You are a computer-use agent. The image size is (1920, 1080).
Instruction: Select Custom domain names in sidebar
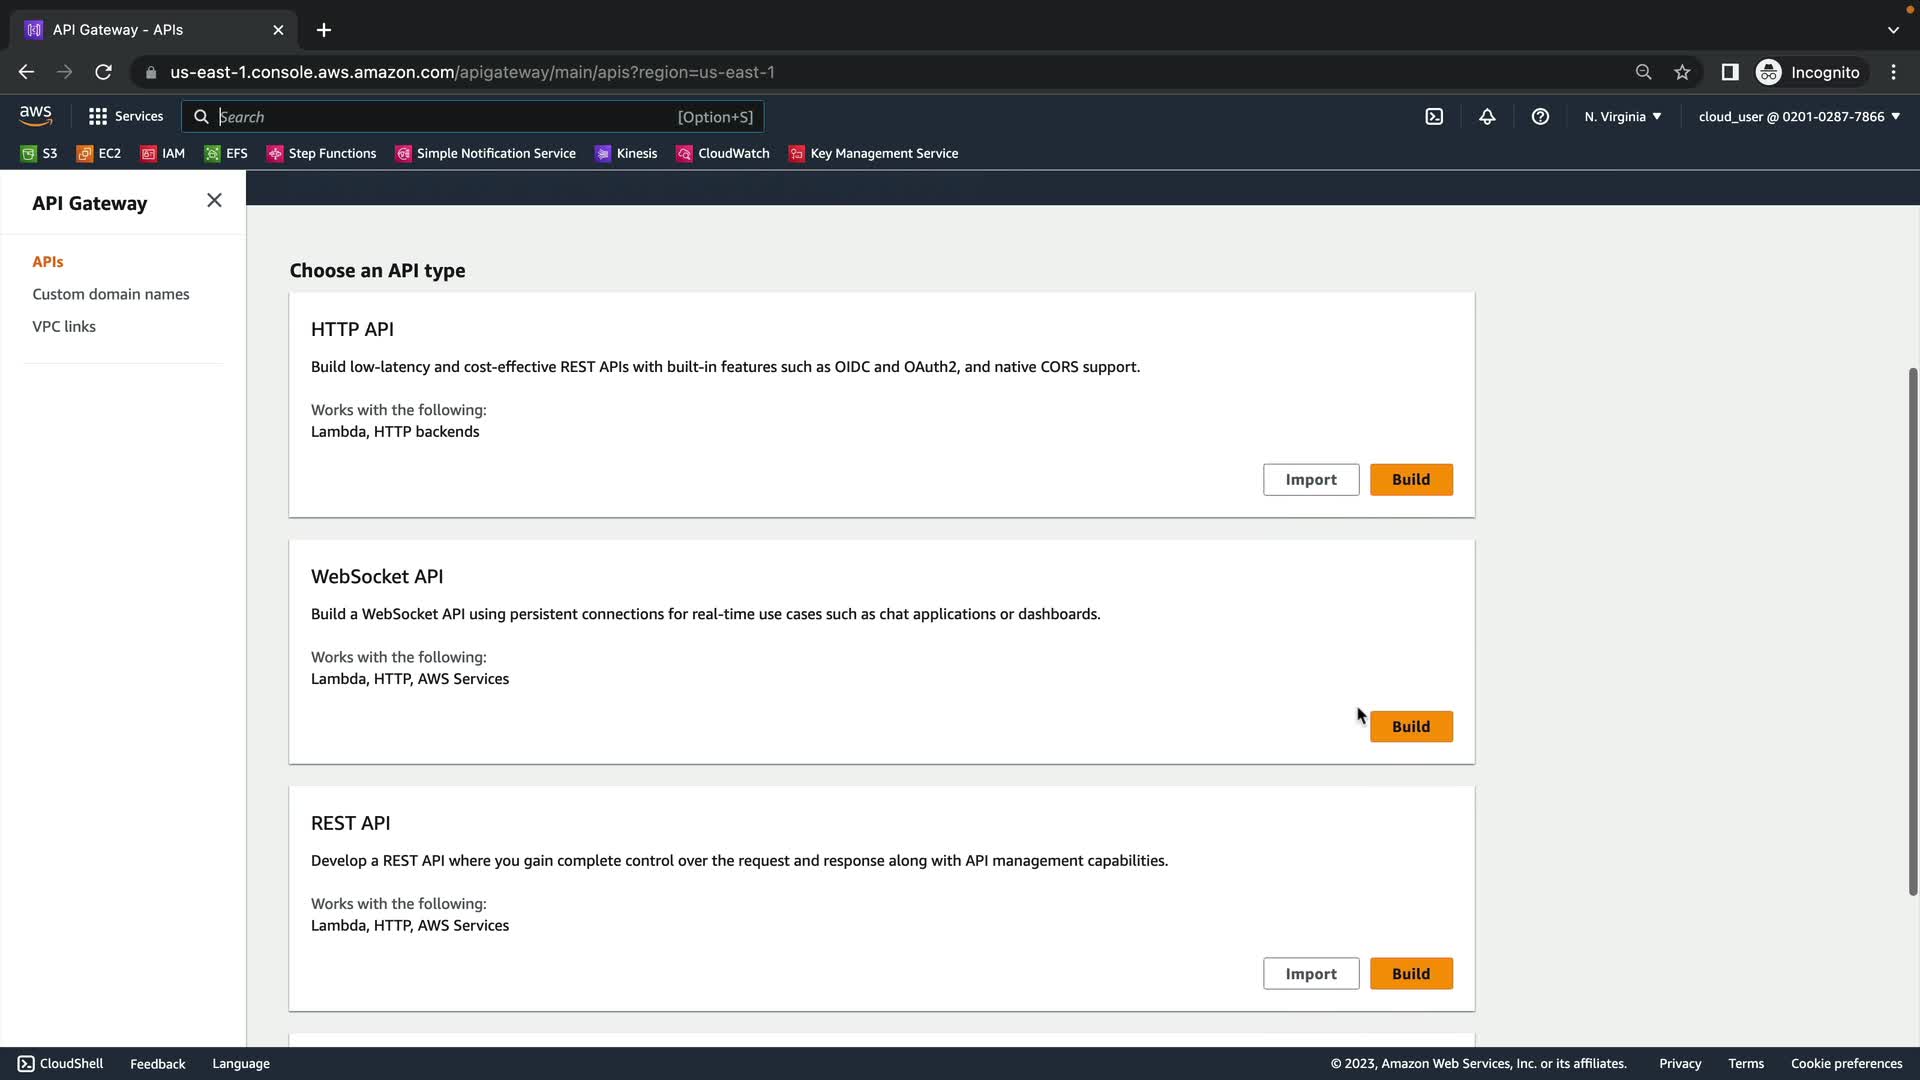pyautogui.click(x=111, y=294)
